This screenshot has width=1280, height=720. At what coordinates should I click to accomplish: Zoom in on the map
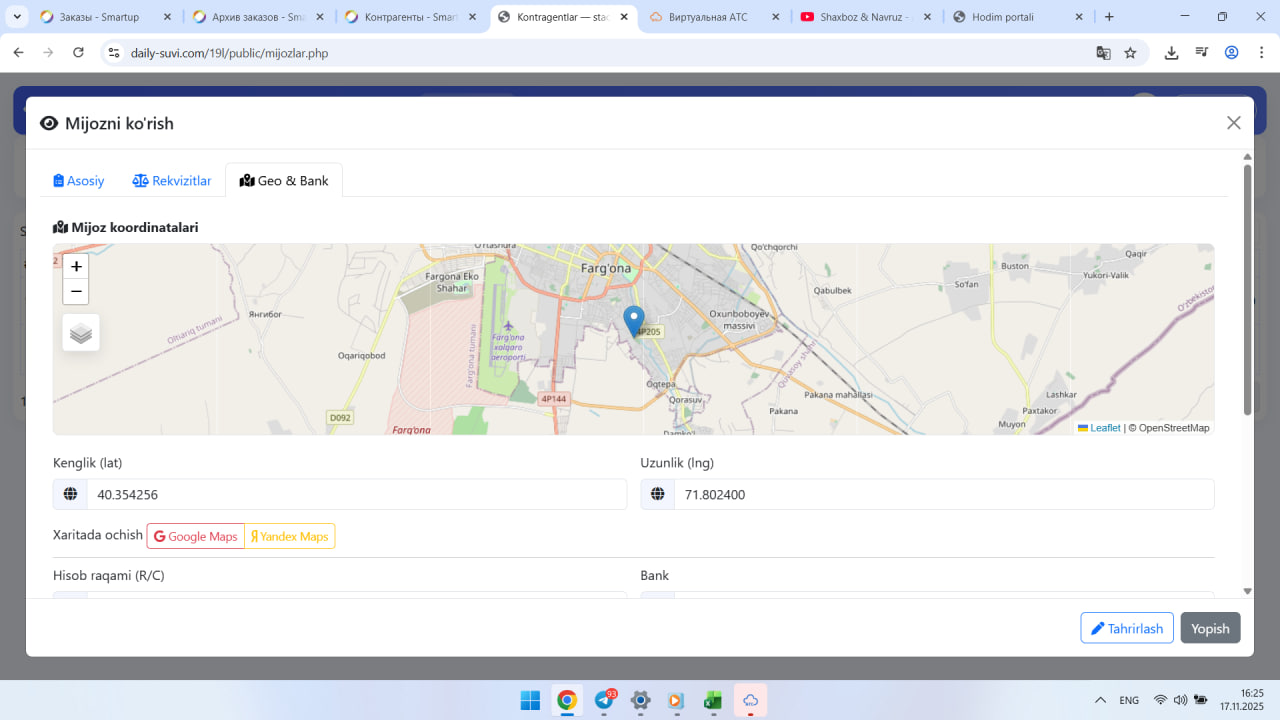76,266
